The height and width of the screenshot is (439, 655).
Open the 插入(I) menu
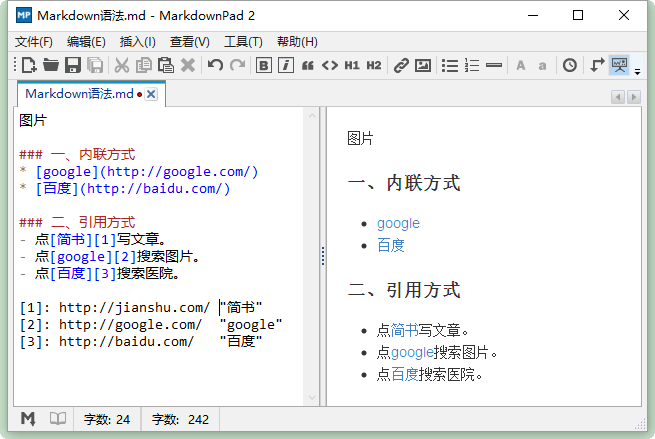pyautogui.click(x=137, y=42)
